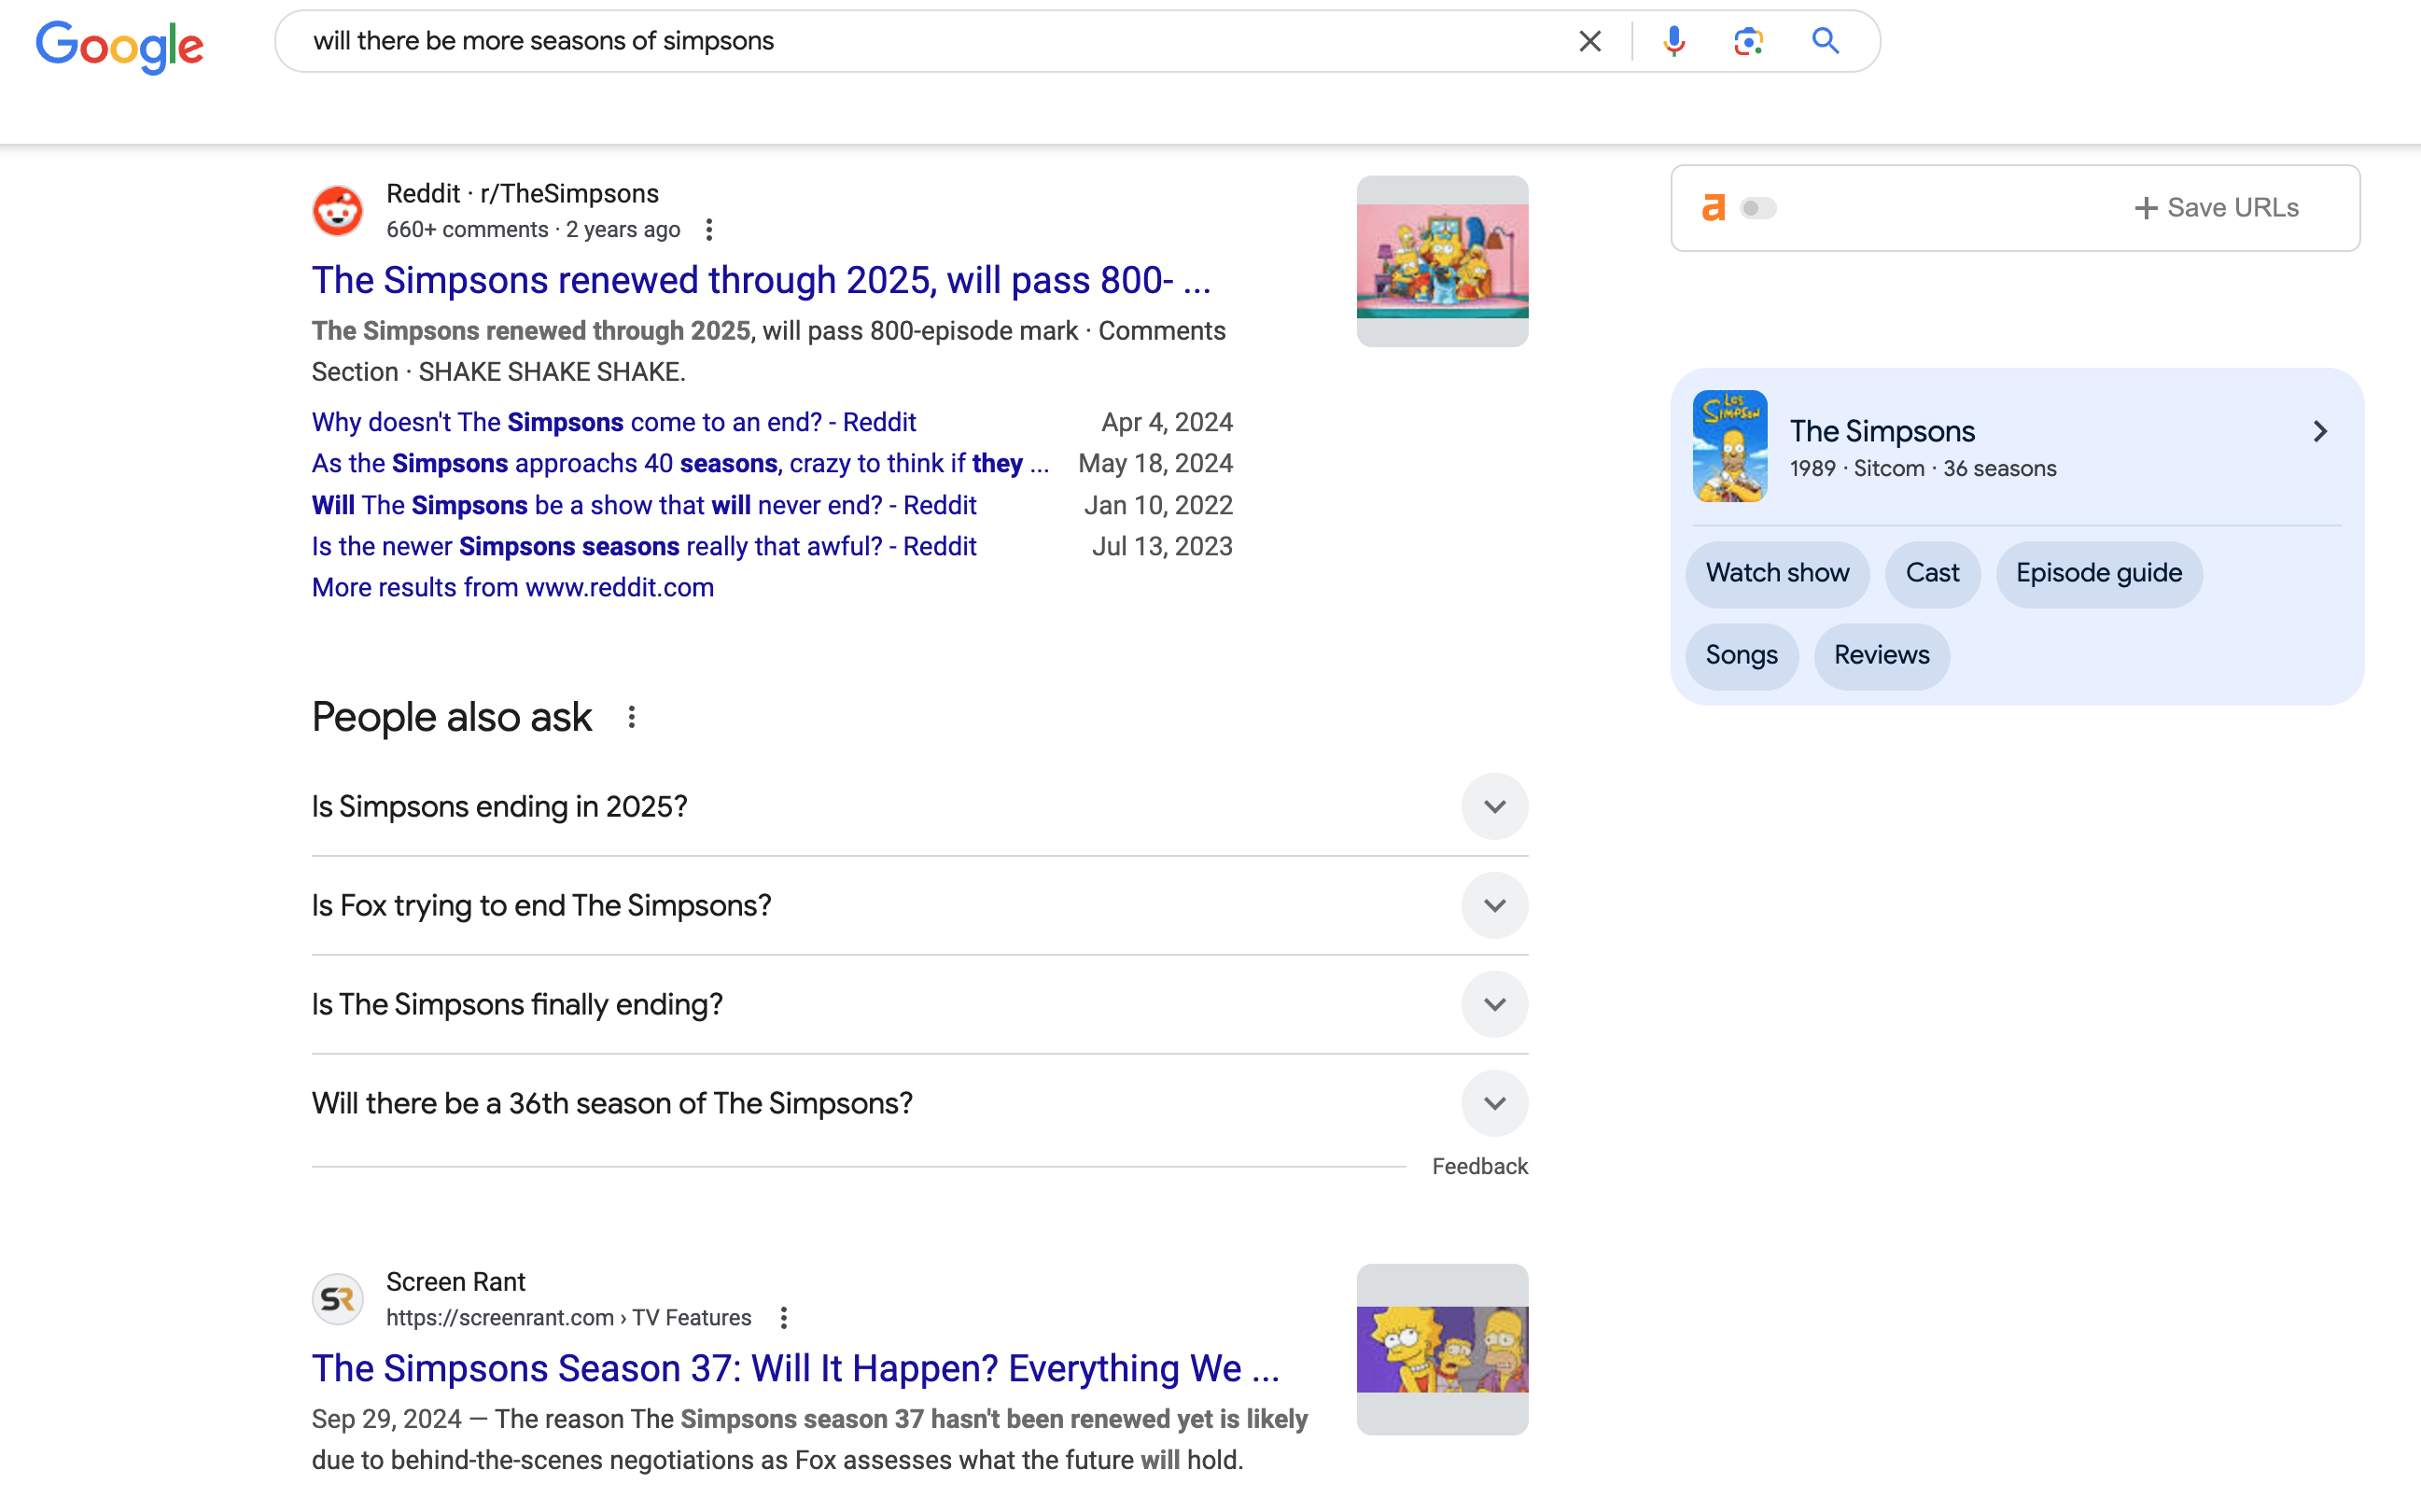2421x1512 pixels.
Task: Select the Cast chip
Action: coord(1932,573)
